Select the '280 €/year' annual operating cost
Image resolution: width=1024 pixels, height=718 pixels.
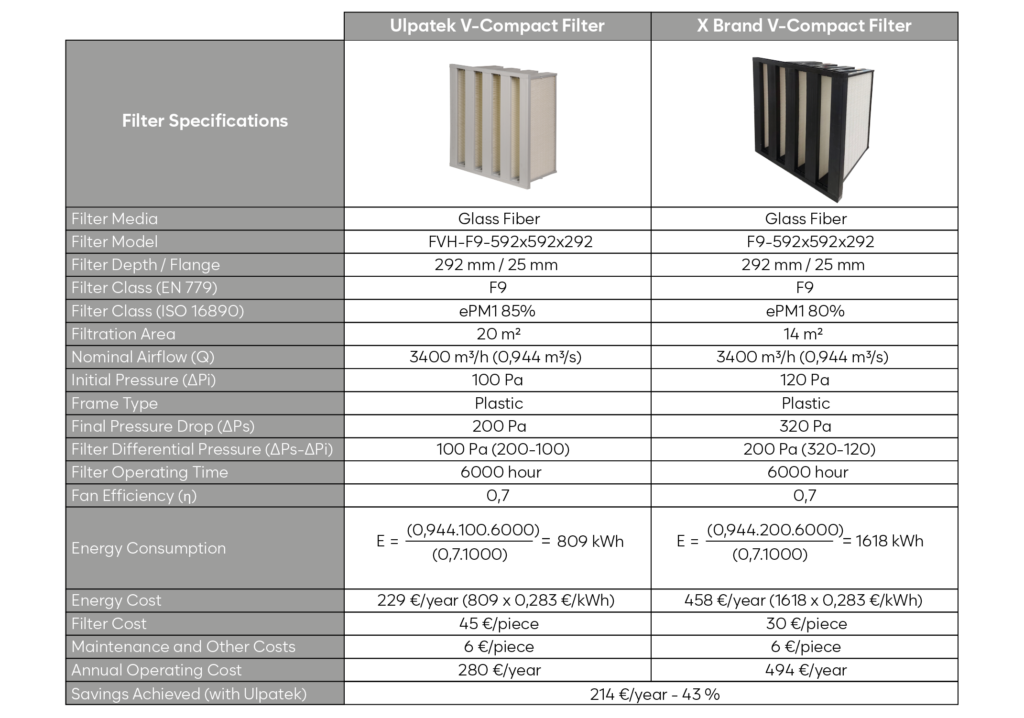pos(499,670)
